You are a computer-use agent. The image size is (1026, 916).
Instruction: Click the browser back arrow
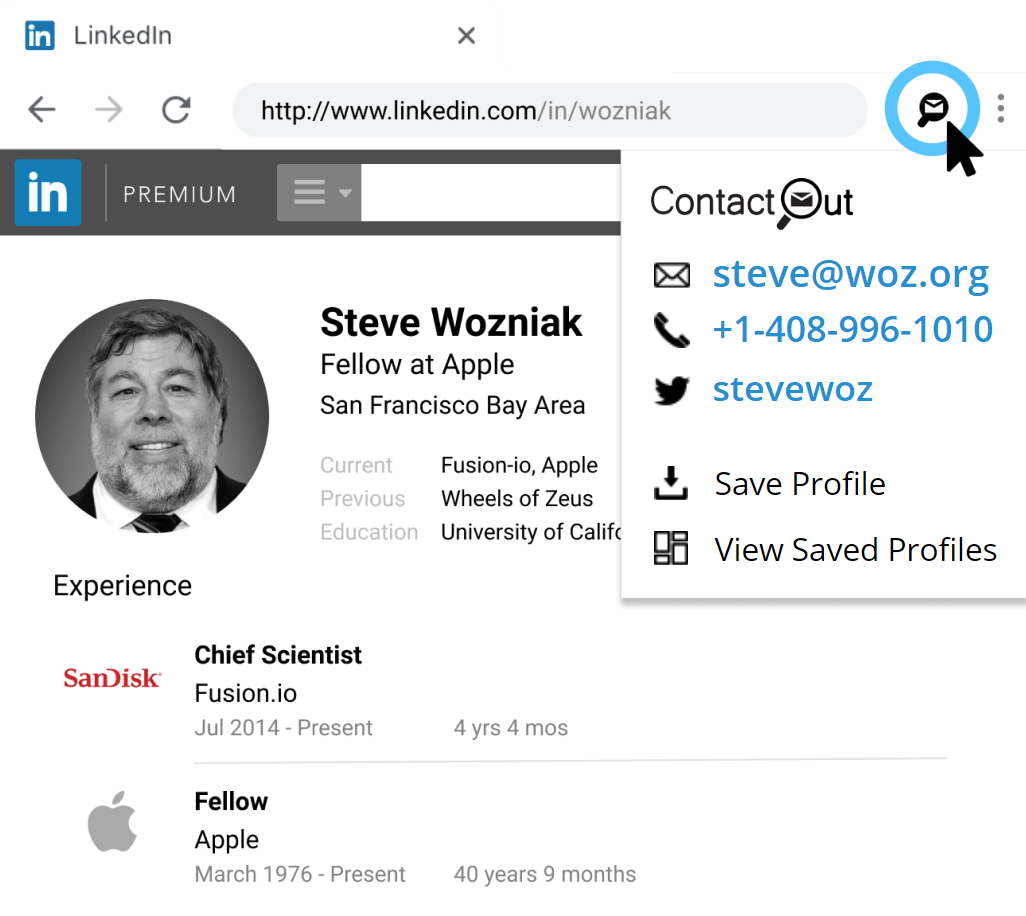coord(42,109)
